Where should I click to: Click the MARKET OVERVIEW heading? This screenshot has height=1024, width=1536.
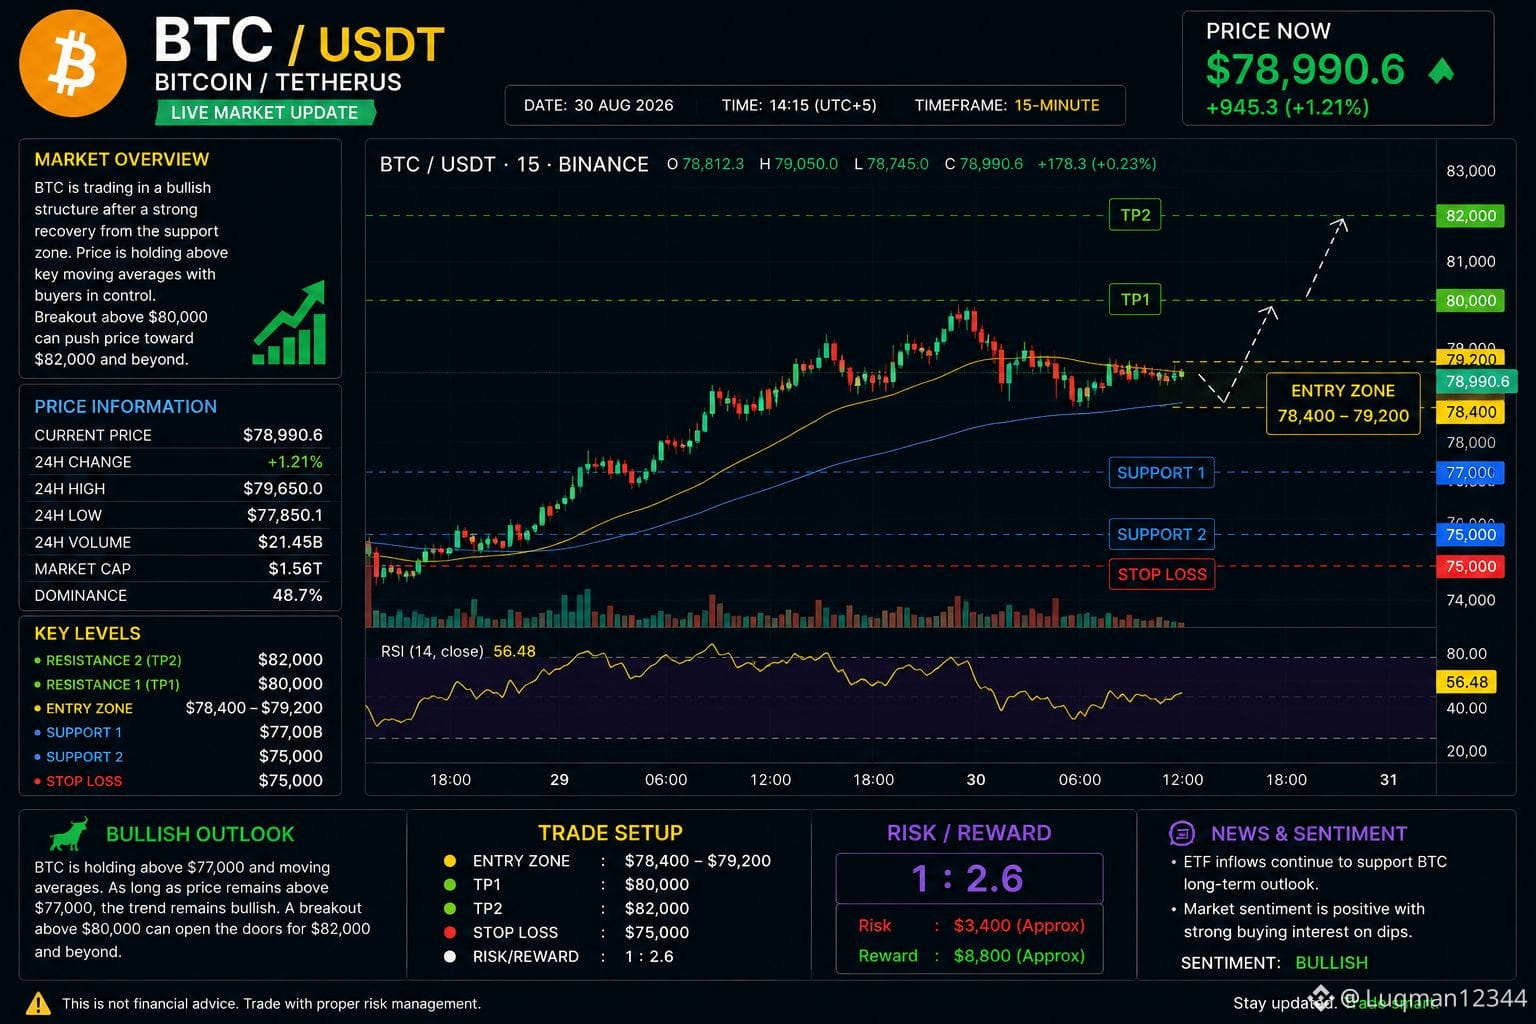122,159
